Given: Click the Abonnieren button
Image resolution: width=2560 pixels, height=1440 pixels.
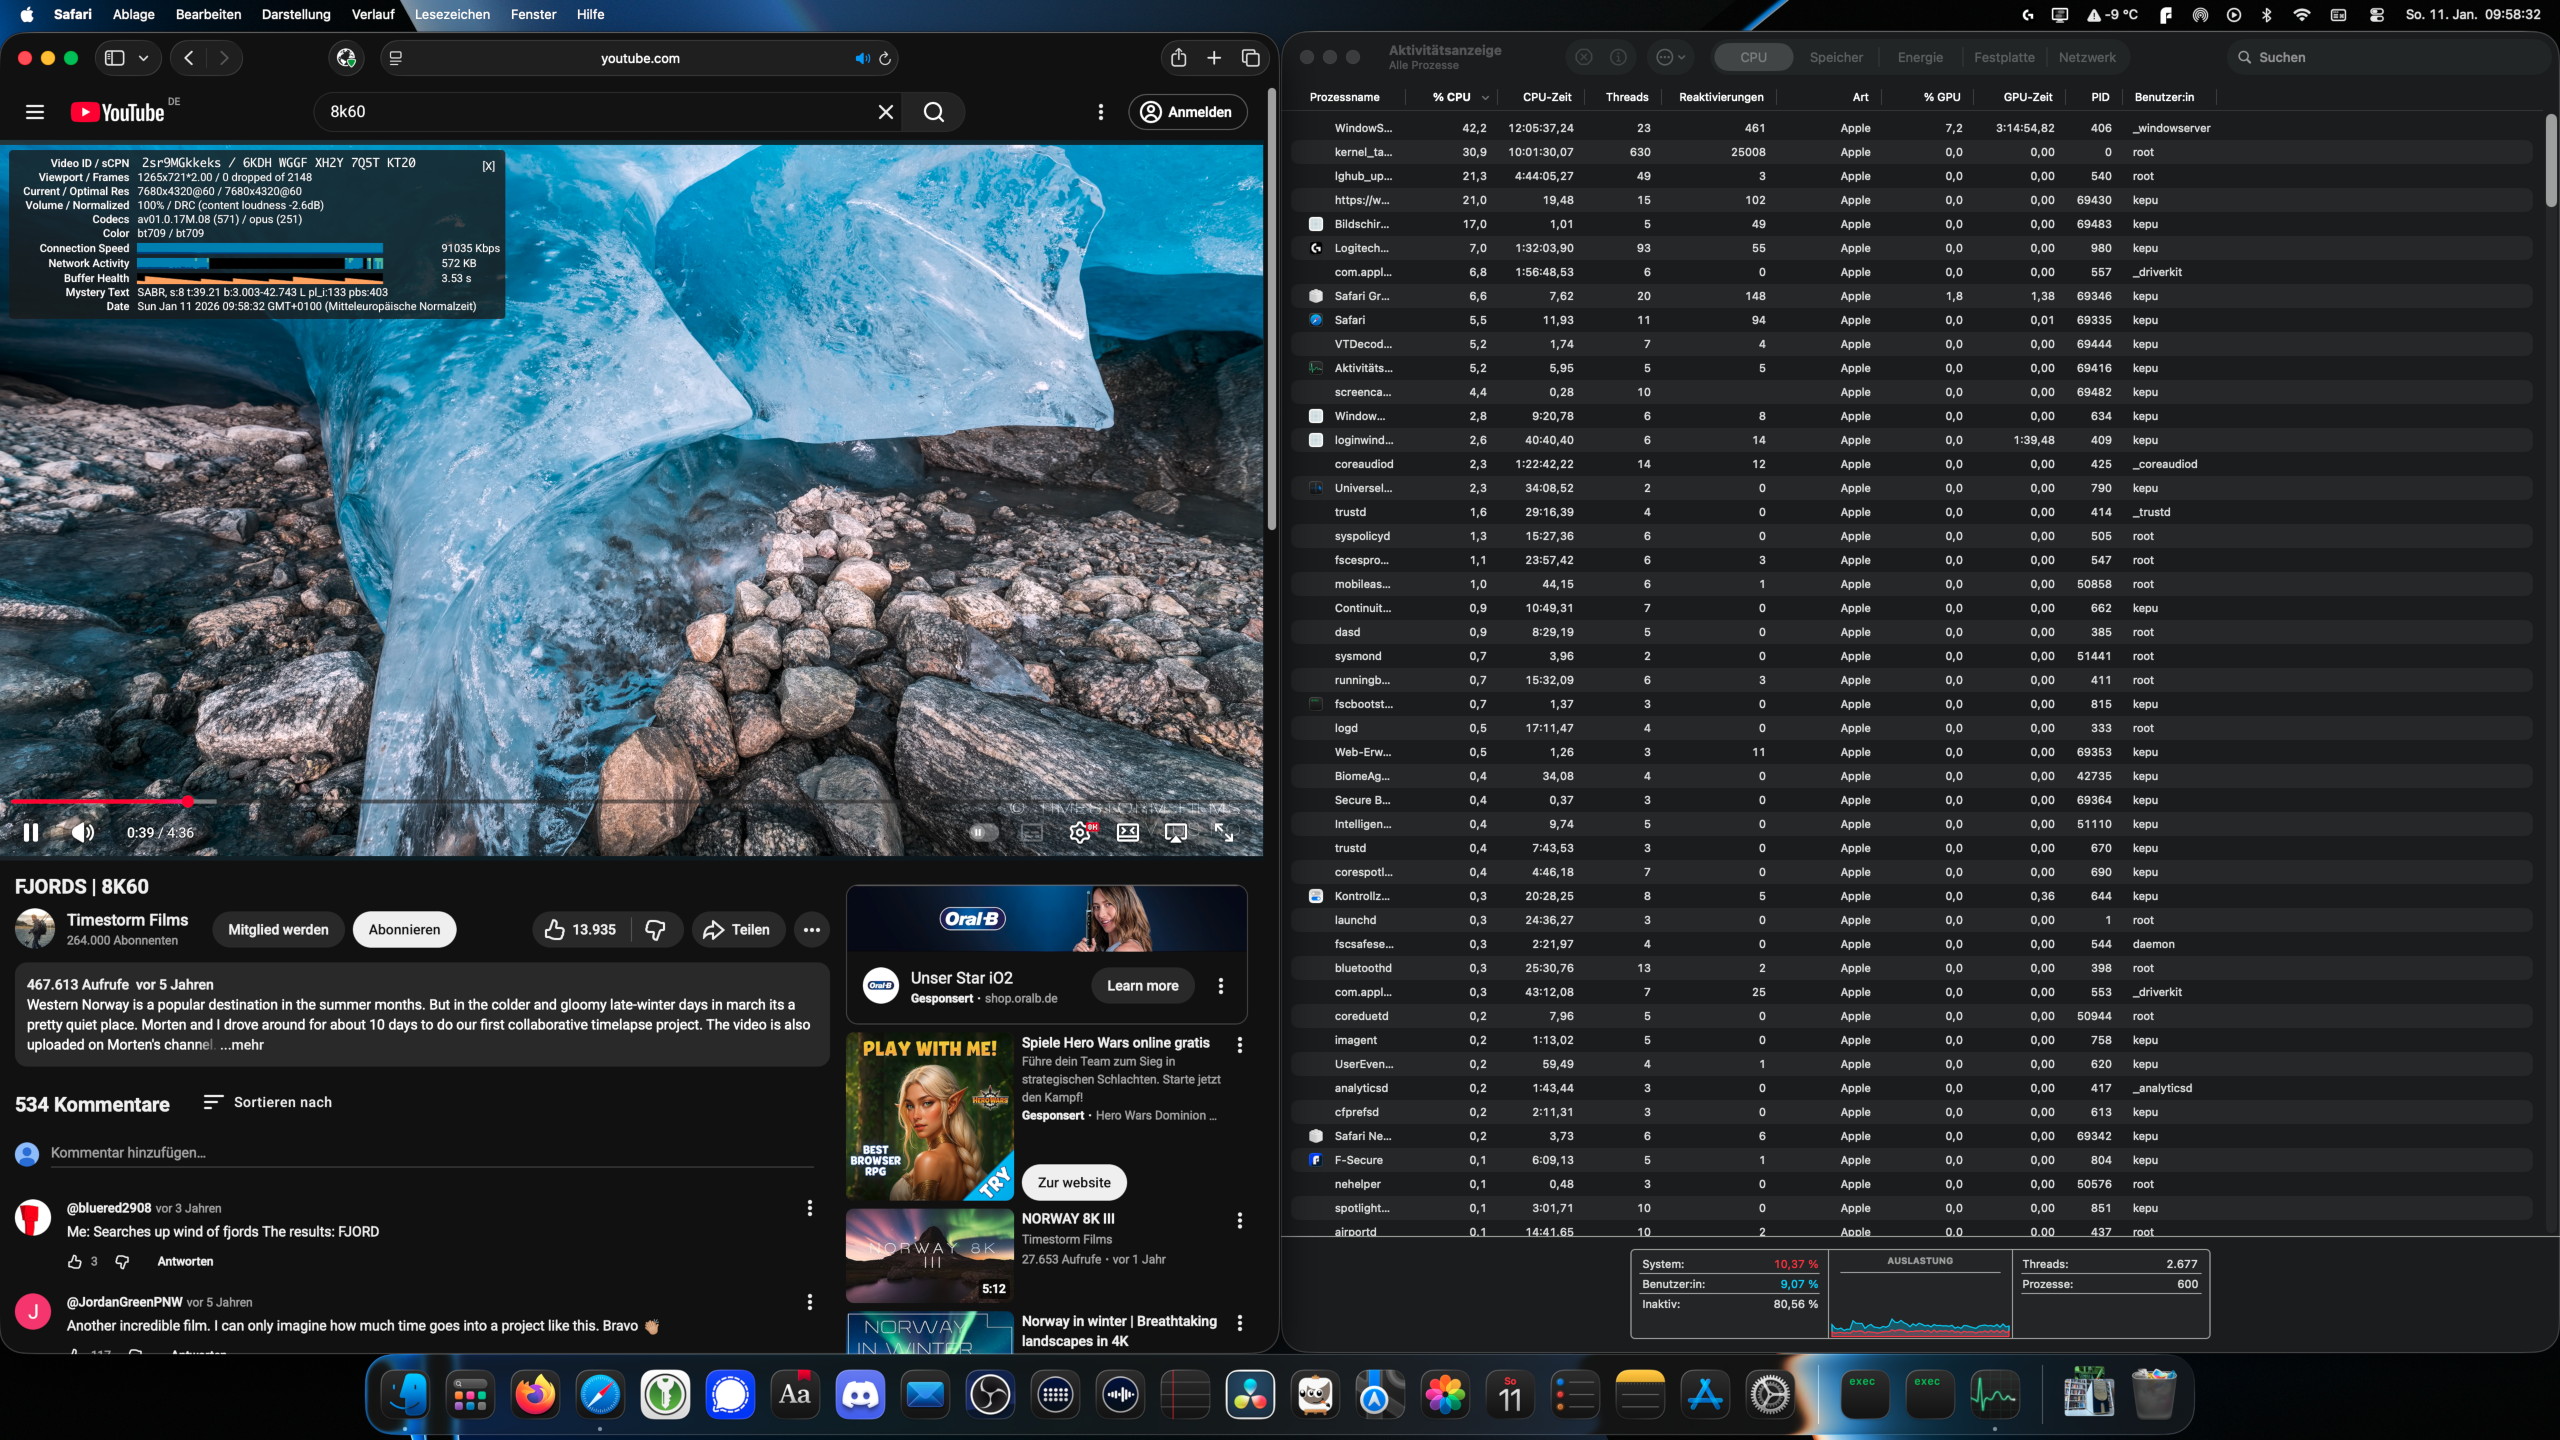Looking at the screenshot, I should click(404, 930).
